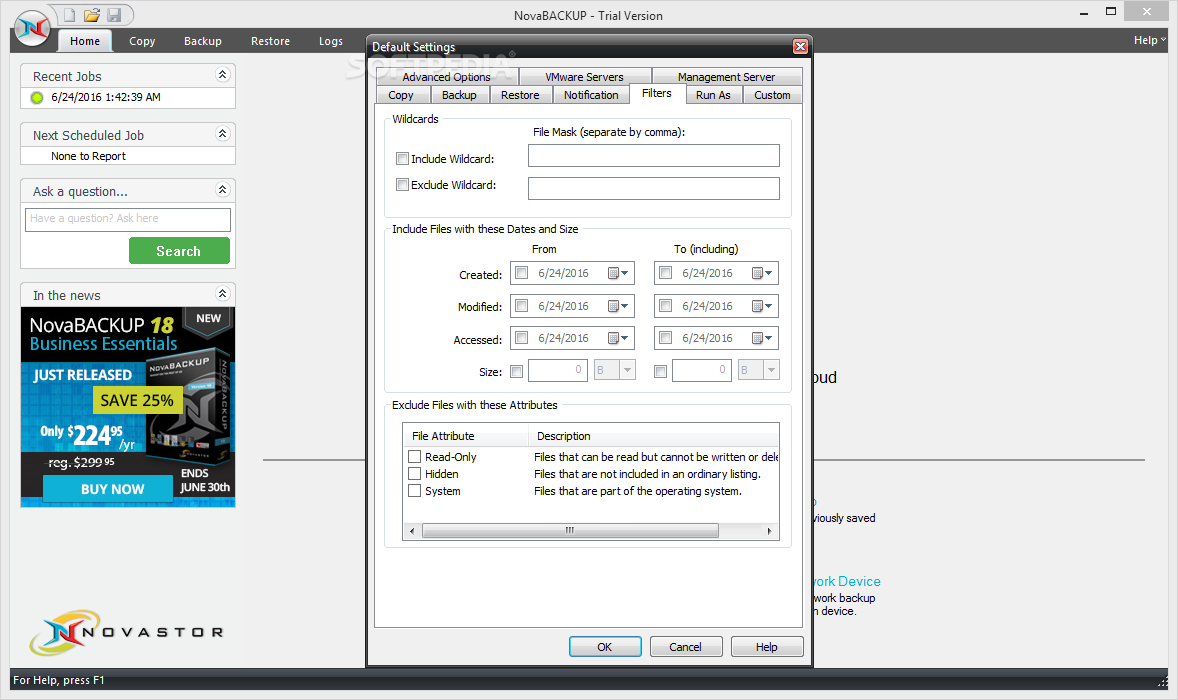Click the attributes list left scroll arrow
The height and width of the screenshot is (700, 1178).
click(x=412, y=531)
